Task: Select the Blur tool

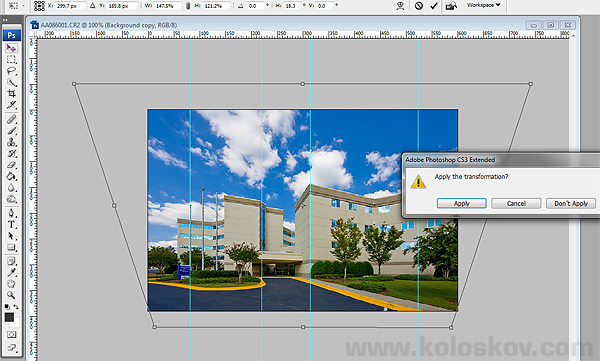Action: coord(11,188)
